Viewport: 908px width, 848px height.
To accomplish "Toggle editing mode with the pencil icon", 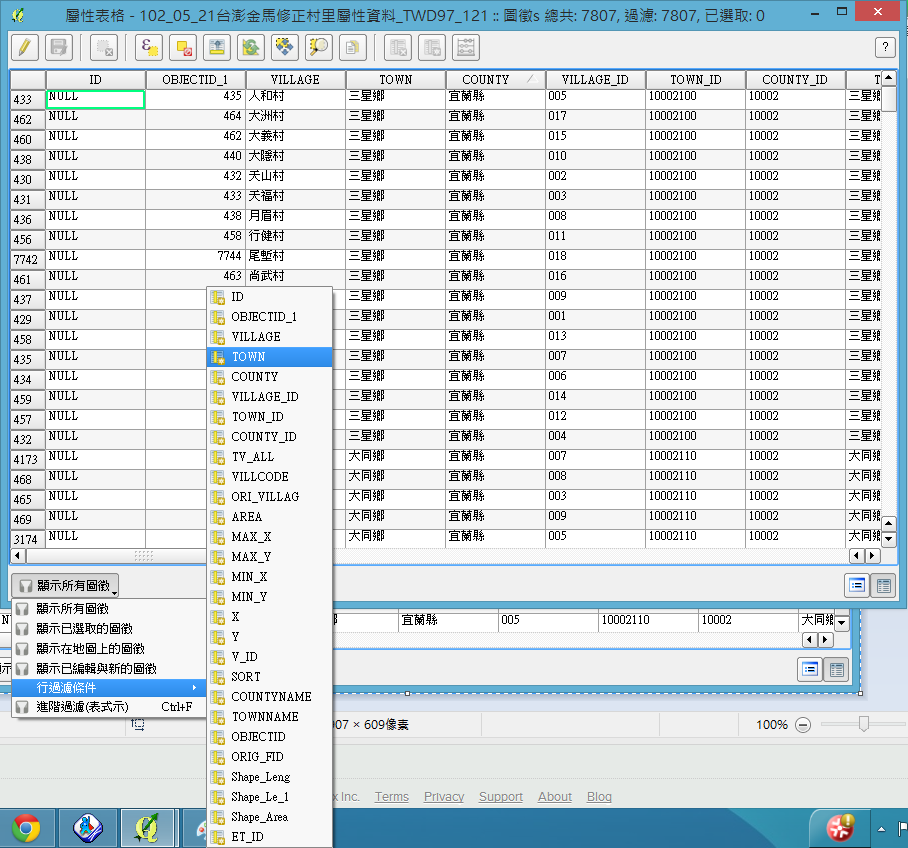I will click(x=26, y=47).
